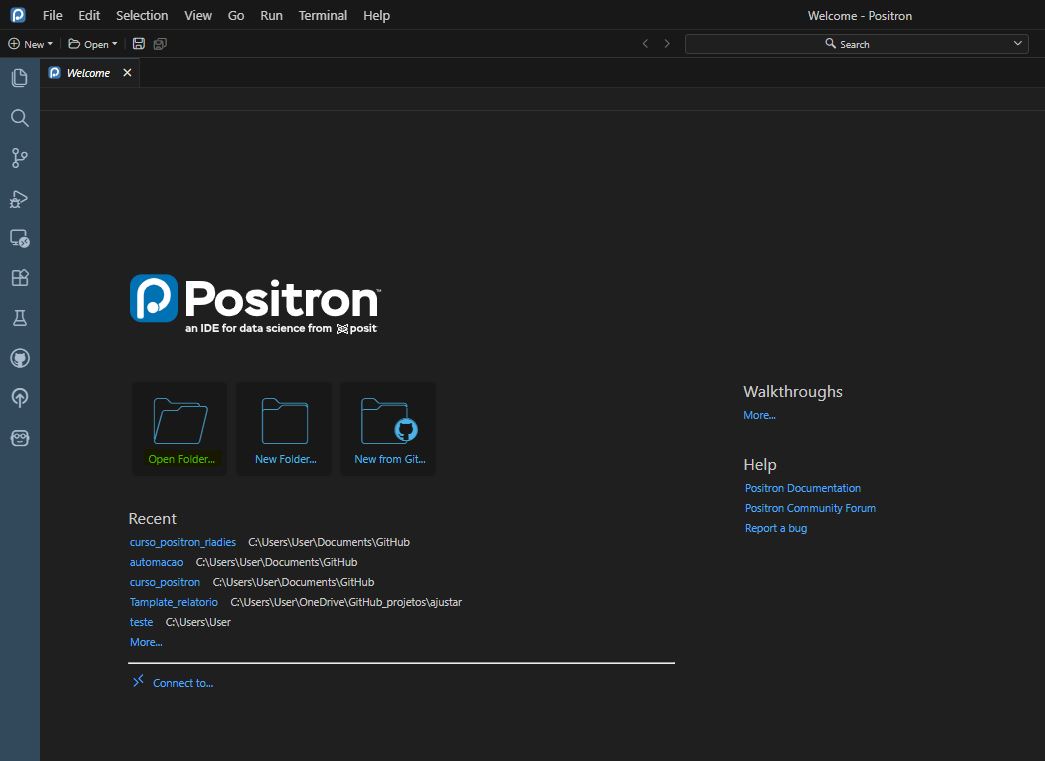
Task: Click the New from Git button
Action: pos(388,428)
